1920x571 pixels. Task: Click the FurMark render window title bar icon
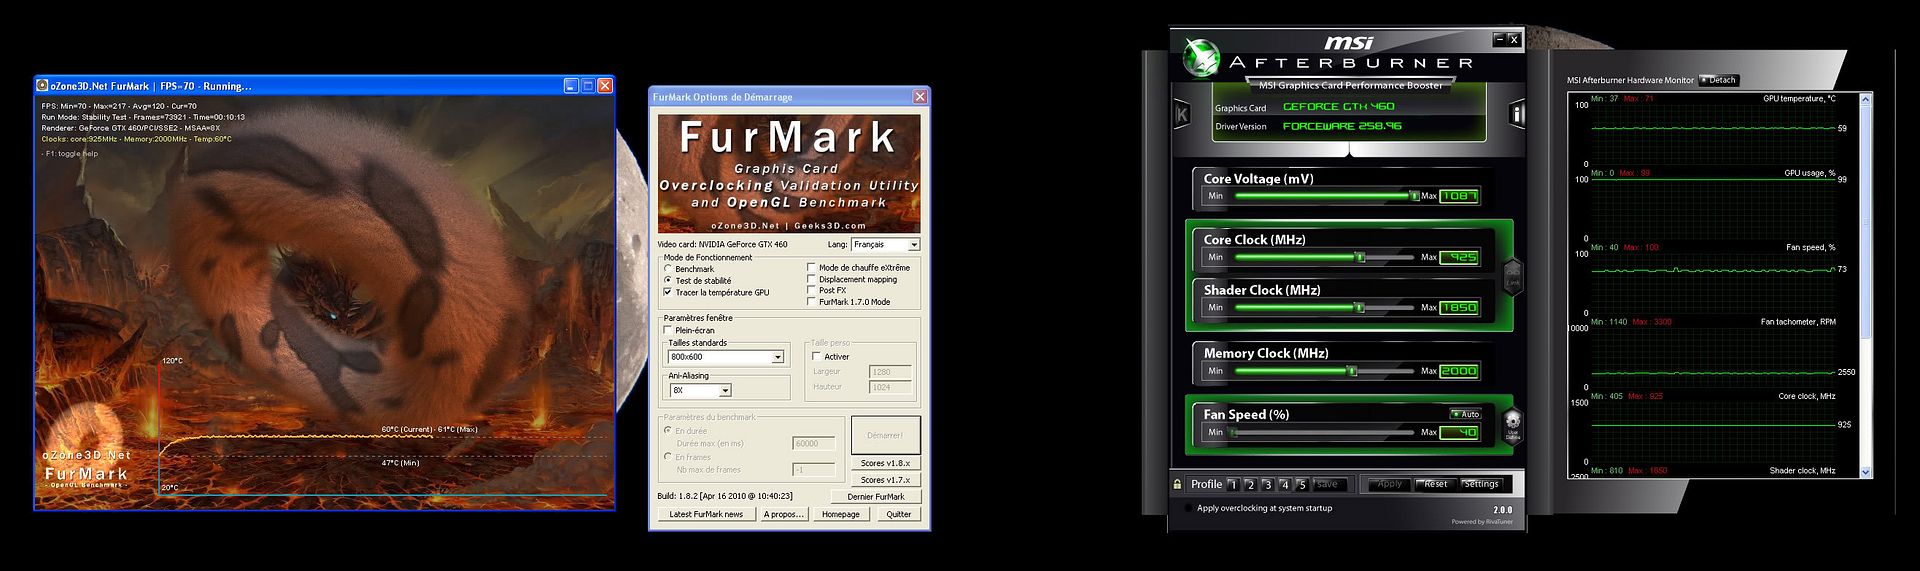pos(43,86)
